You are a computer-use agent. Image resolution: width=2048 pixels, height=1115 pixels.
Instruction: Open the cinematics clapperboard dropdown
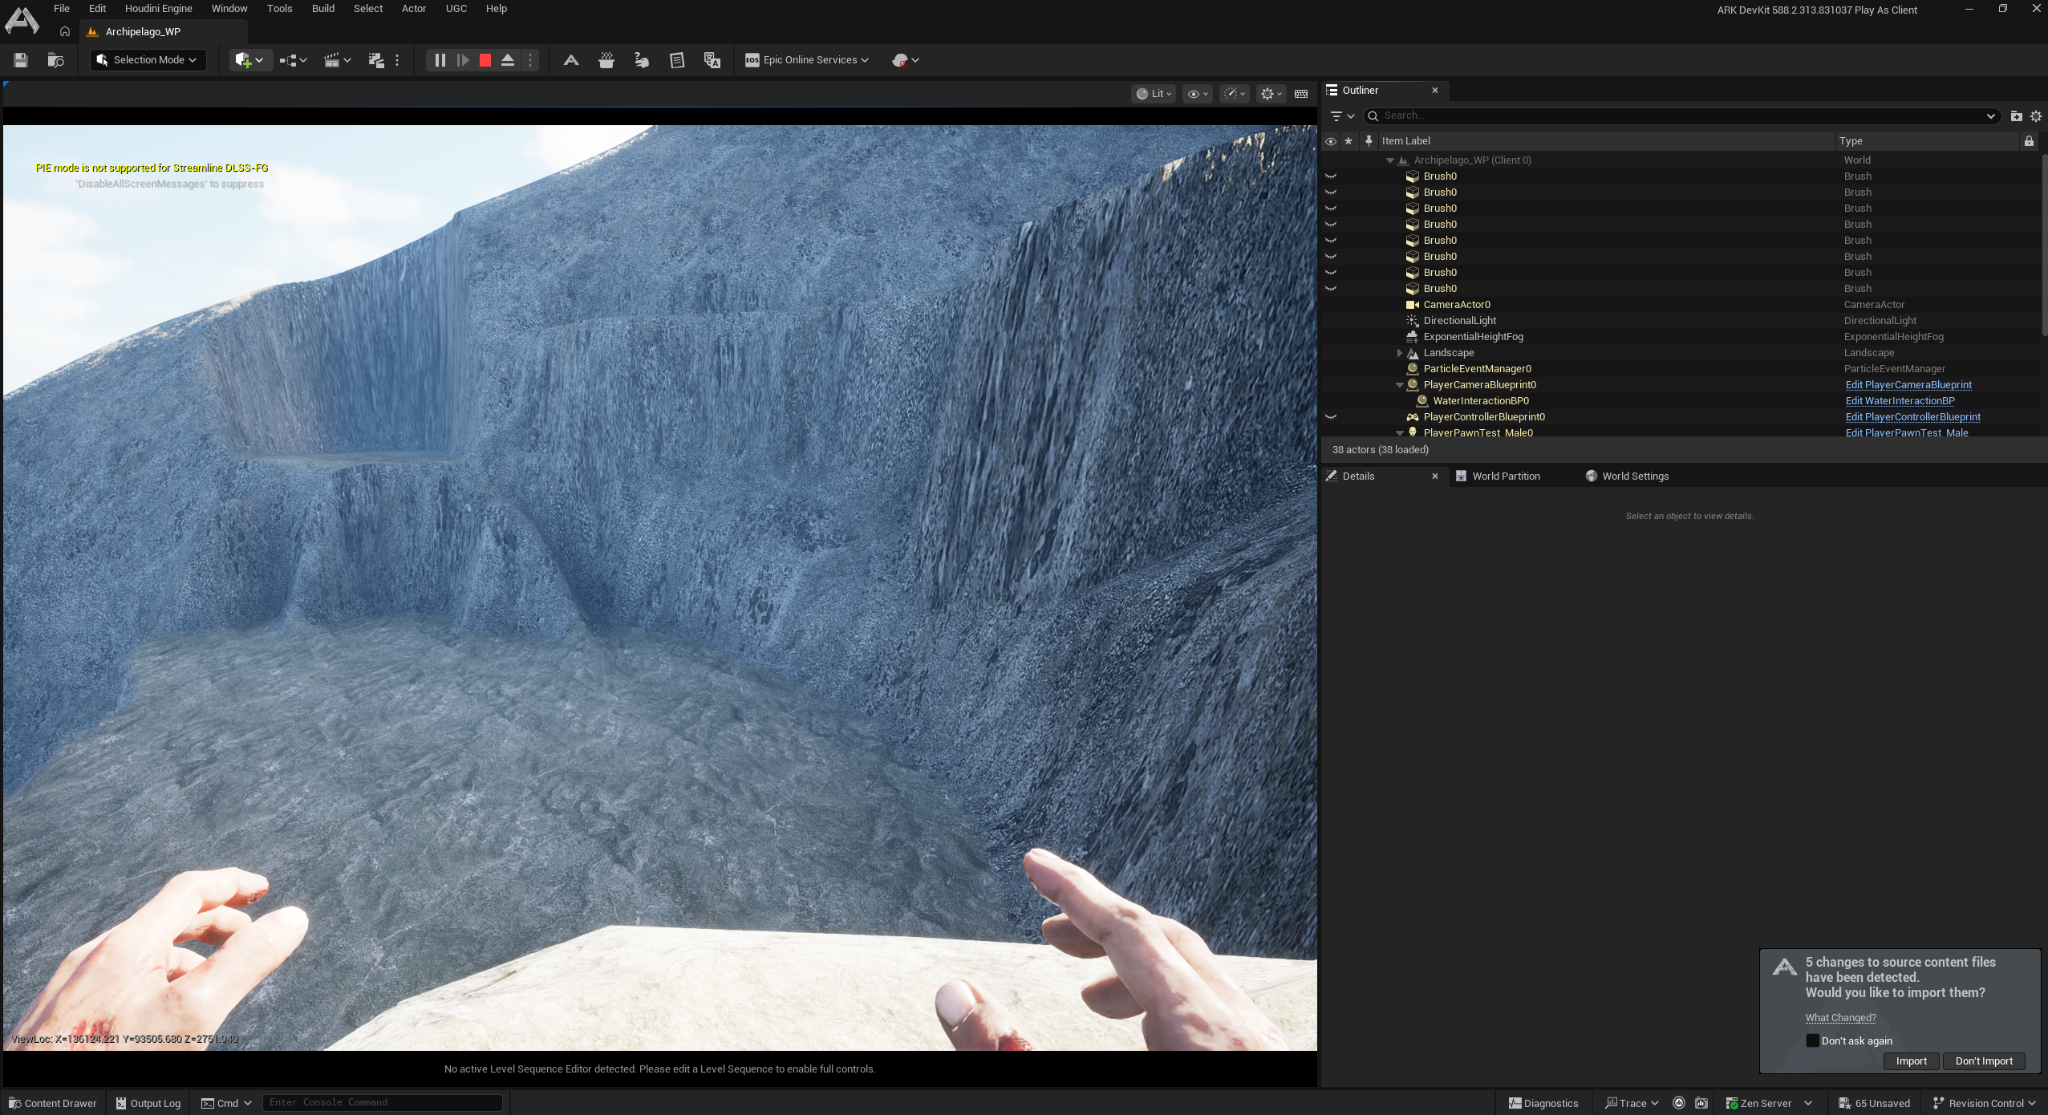coord(337,60)
